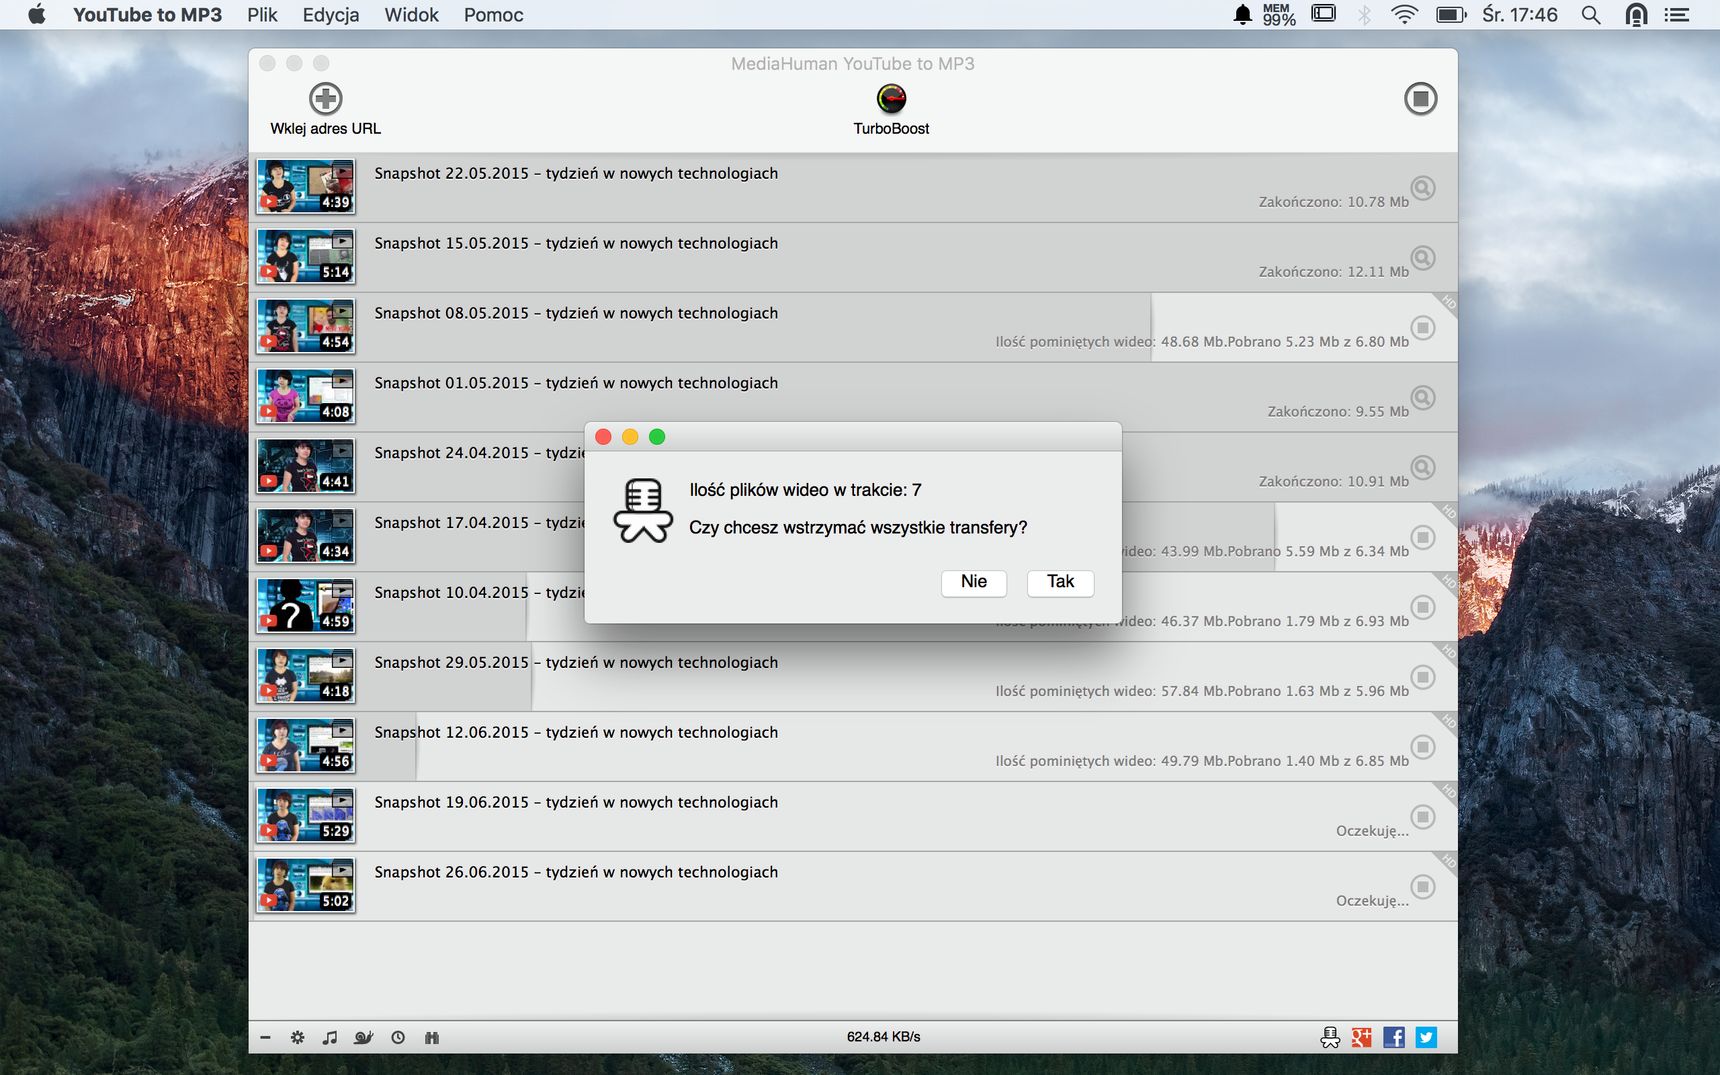Close the dialog with red button
Image resolution: width=1720 pixels, height=1075 pixels.
pyautogui.click(x=603, y=437)
